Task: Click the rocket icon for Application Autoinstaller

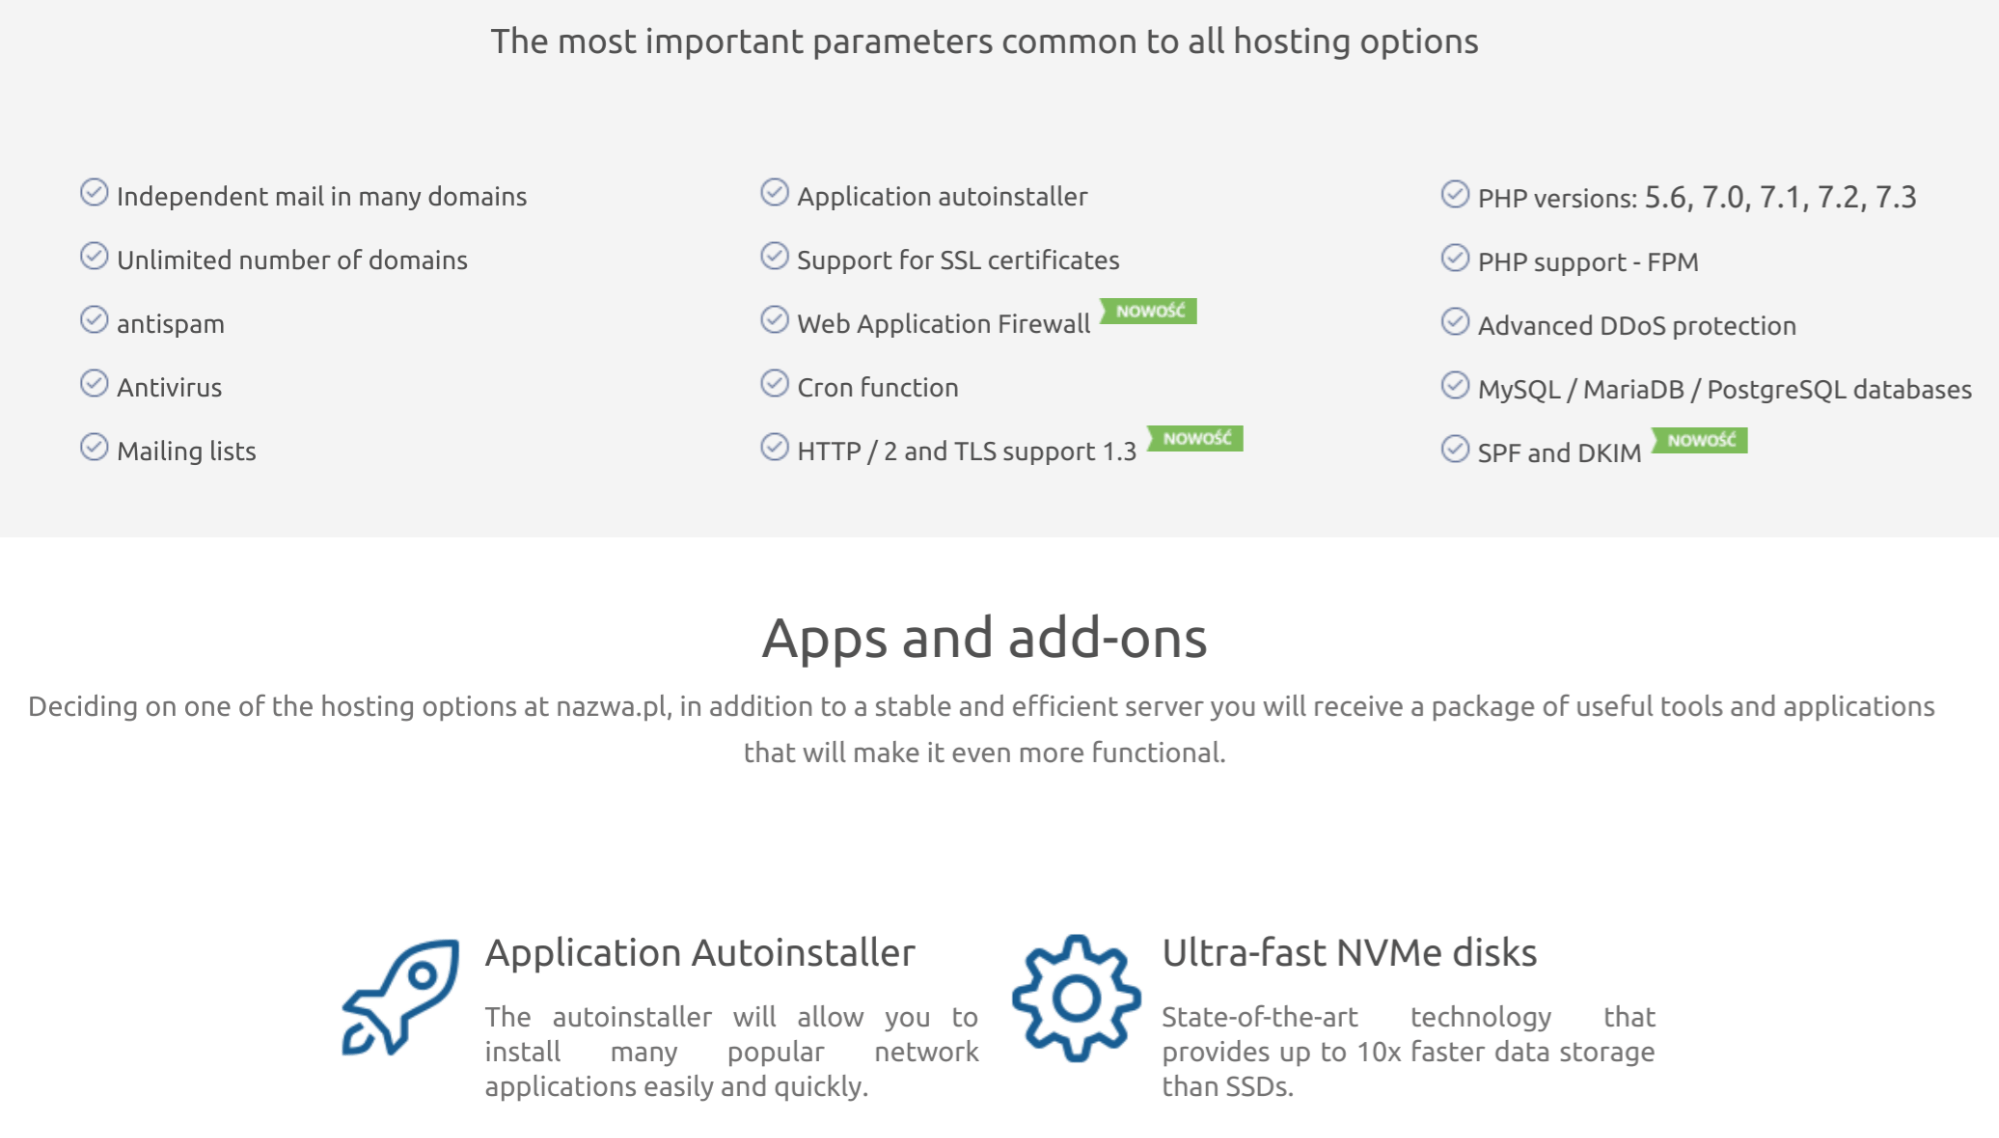Action: pyautogui.click(x=400, y=997)
